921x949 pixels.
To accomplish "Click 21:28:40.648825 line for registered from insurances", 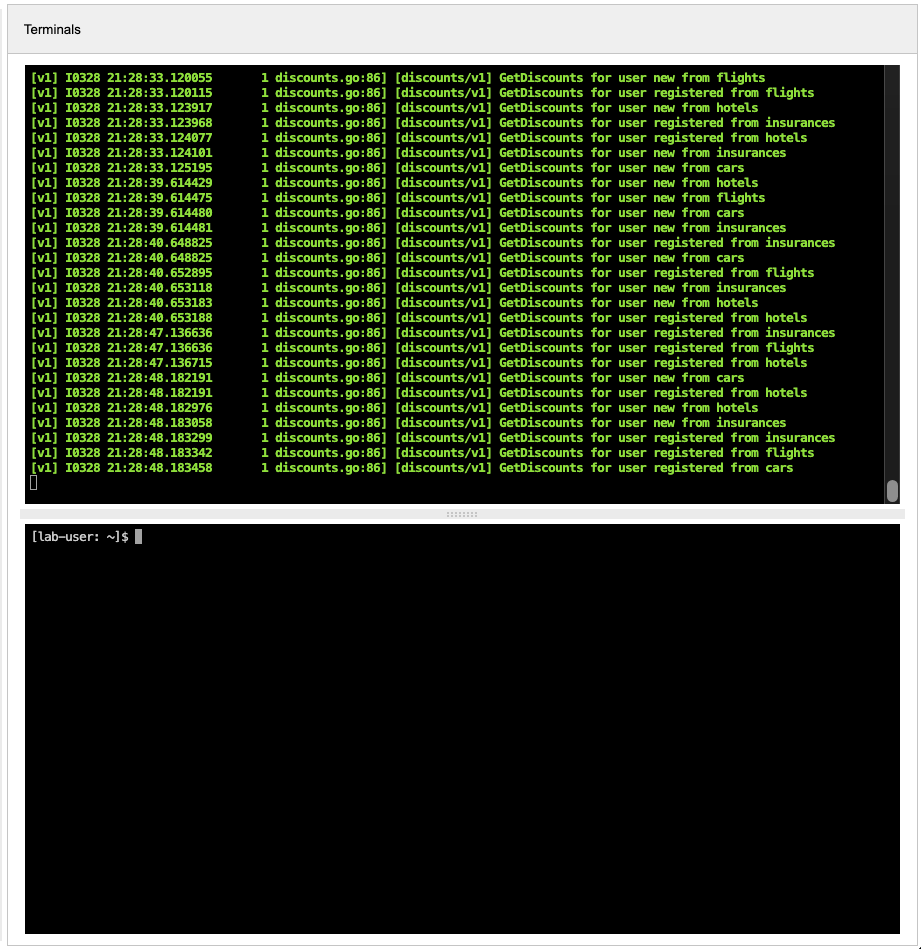I will [433, 243].
